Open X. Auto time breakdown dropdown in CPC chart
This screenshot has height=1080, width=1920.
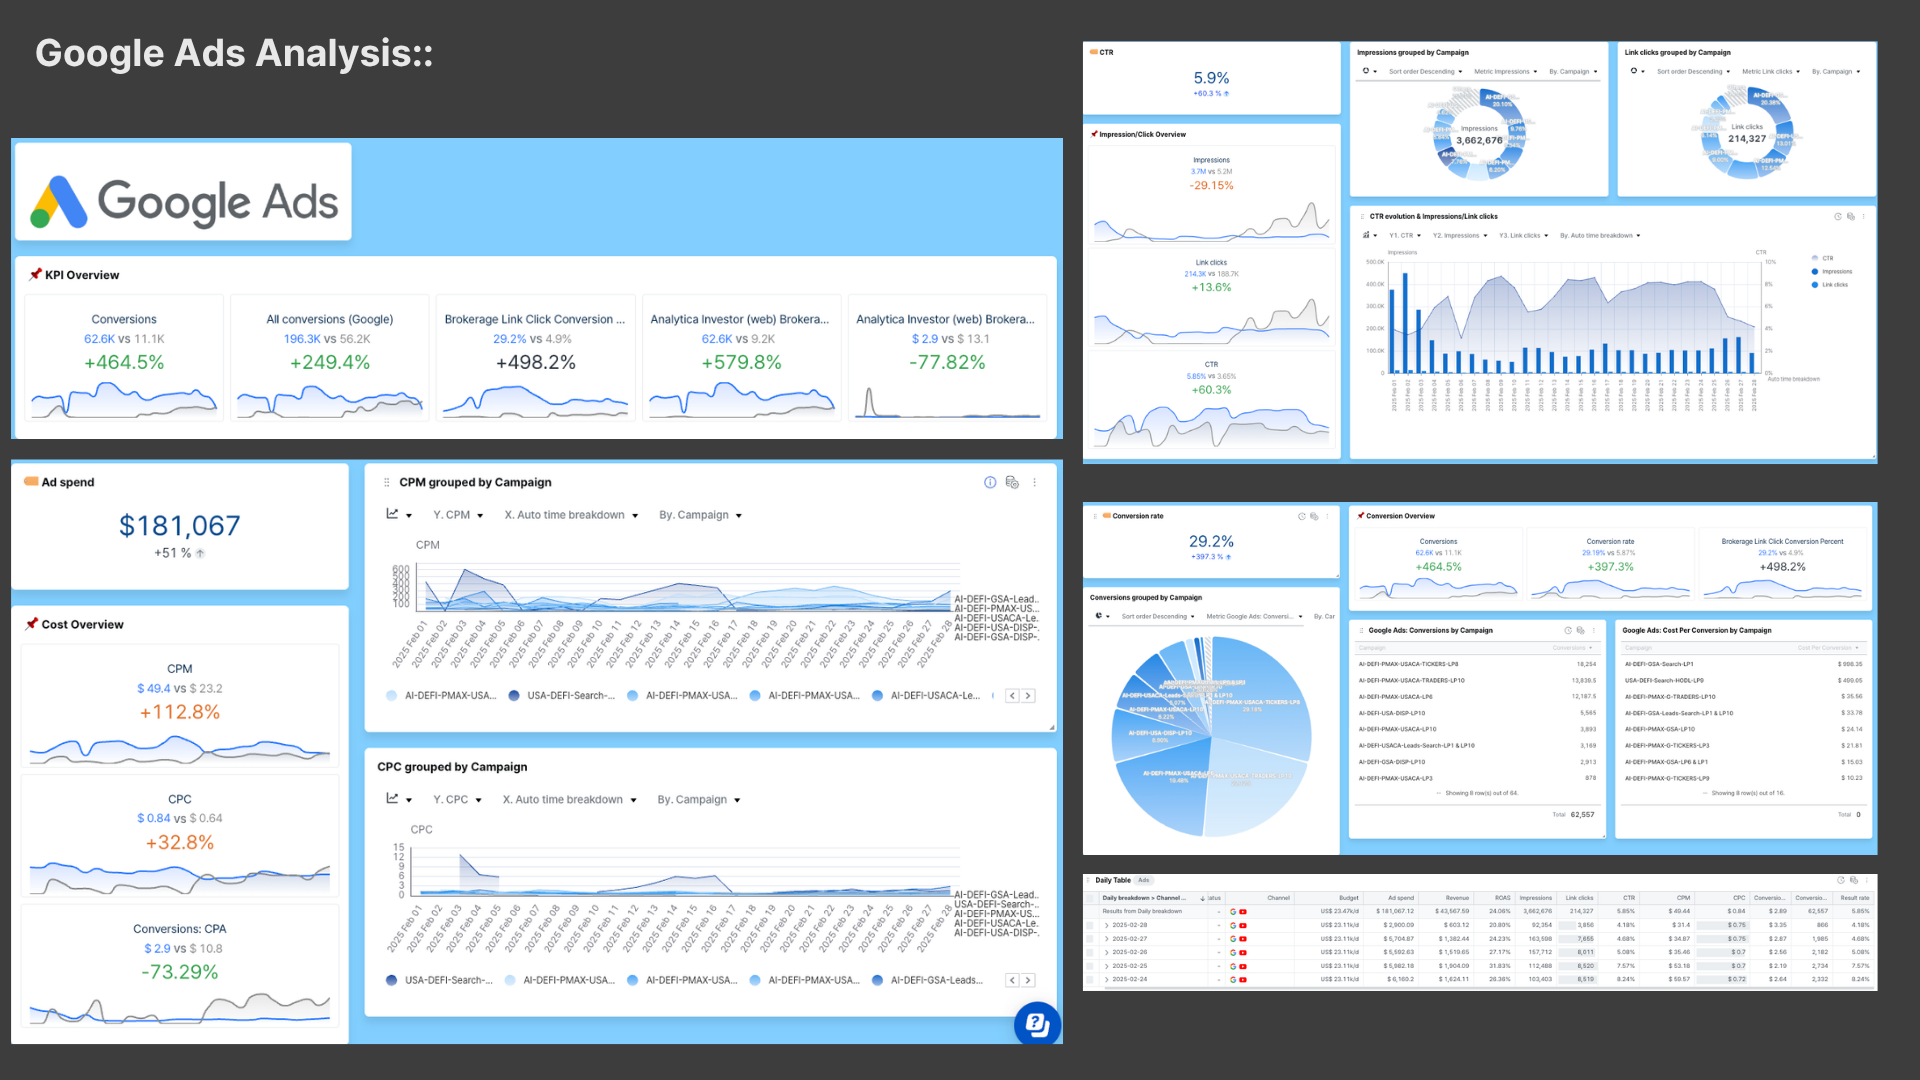(x=569, y=800)
